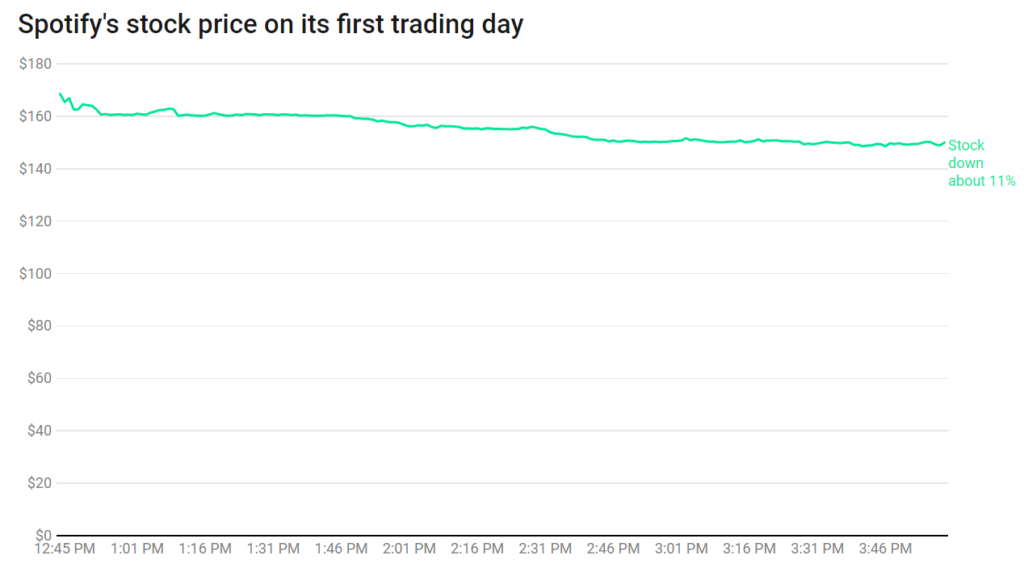The image size is (1024, 568).
Task: Select the $140 y-axis label
Action: 35,169
